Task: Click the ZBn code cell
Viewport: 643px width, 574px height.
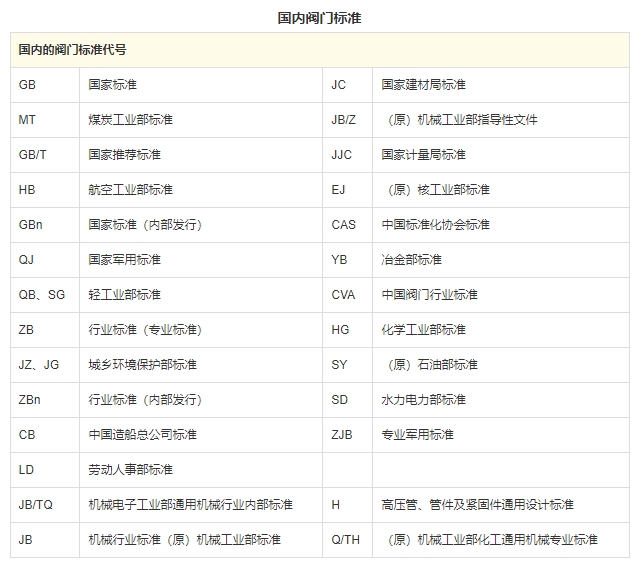Action: pos(45,400)
